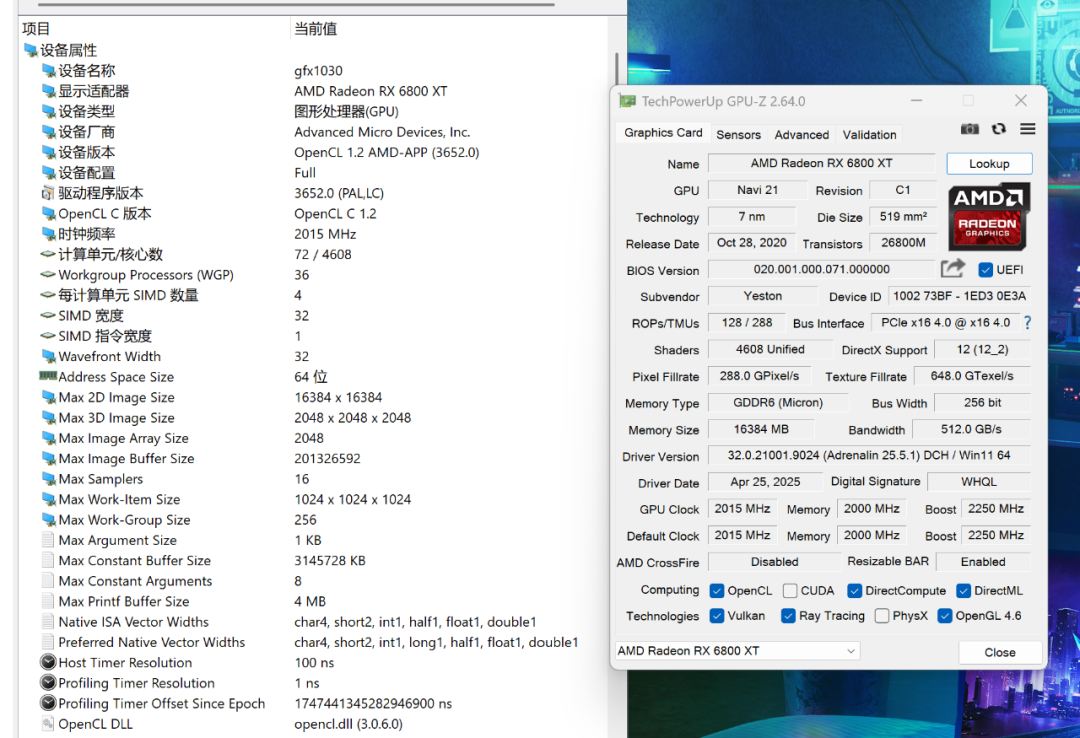Select the gfx1030 value text
The image size is (1080, 738).
[318, 70]
